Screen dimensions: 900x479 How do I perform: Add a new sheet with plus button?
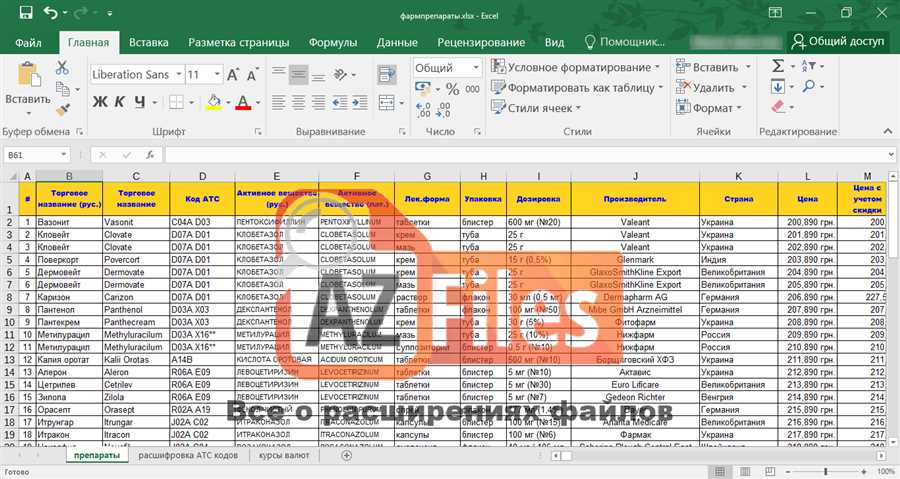pyautogui.click(x=346, y=455)
